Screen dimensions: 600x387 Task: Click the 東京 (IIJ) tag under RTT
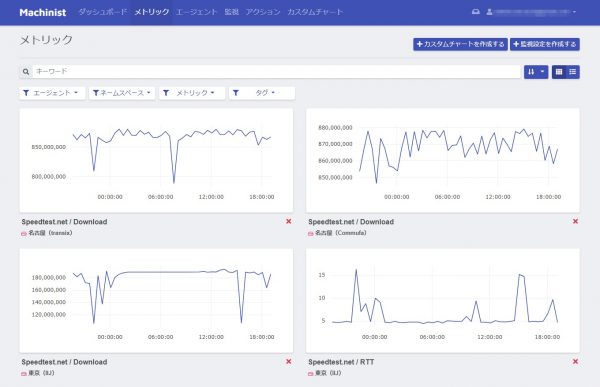coord(324,373)
